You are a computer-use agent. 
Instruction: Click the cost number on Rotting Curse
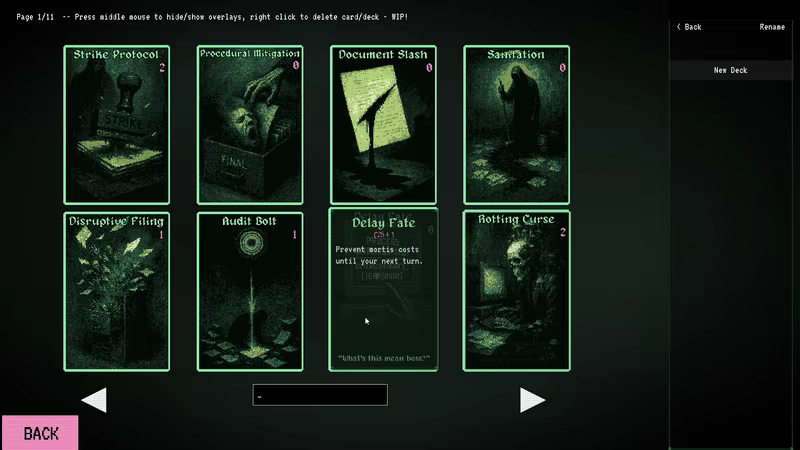click(563, 233)
